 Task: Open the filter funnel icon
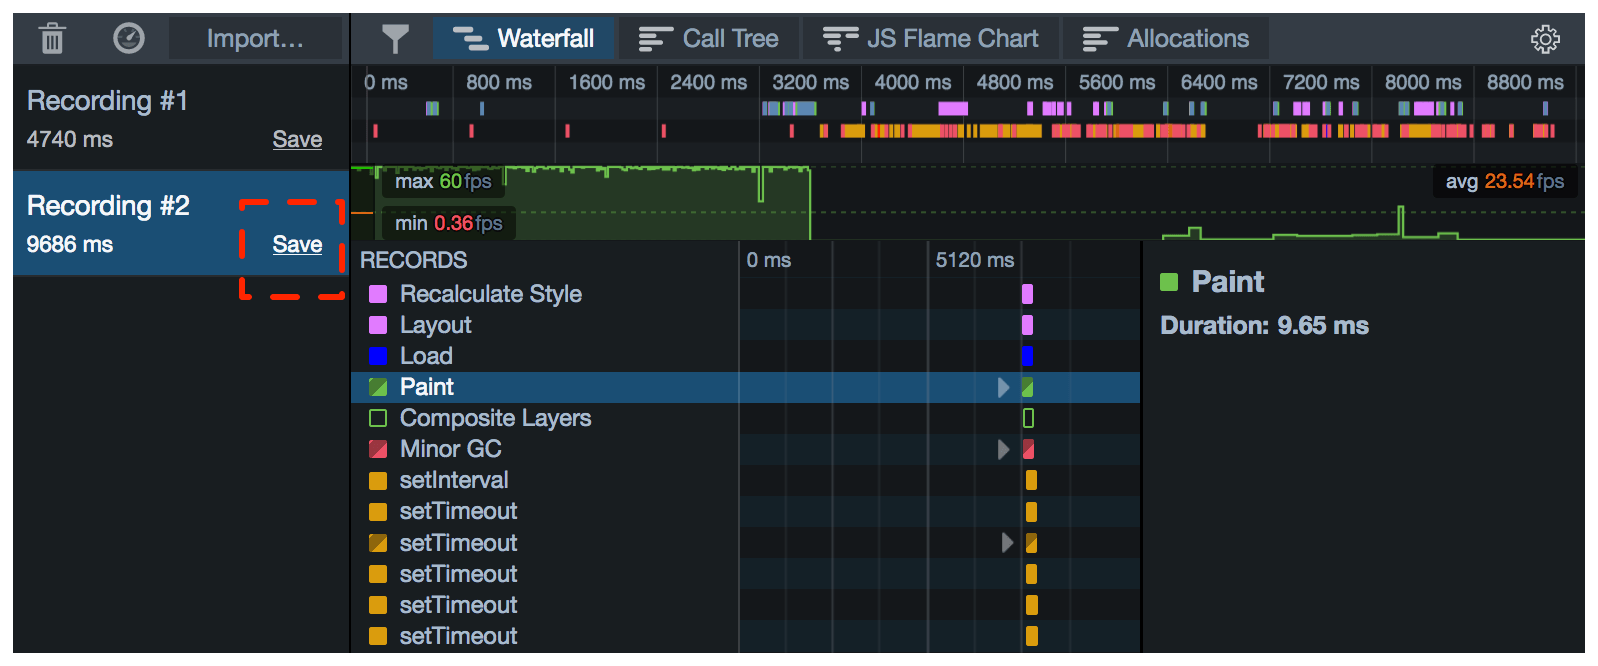click(x=395, y=39)
